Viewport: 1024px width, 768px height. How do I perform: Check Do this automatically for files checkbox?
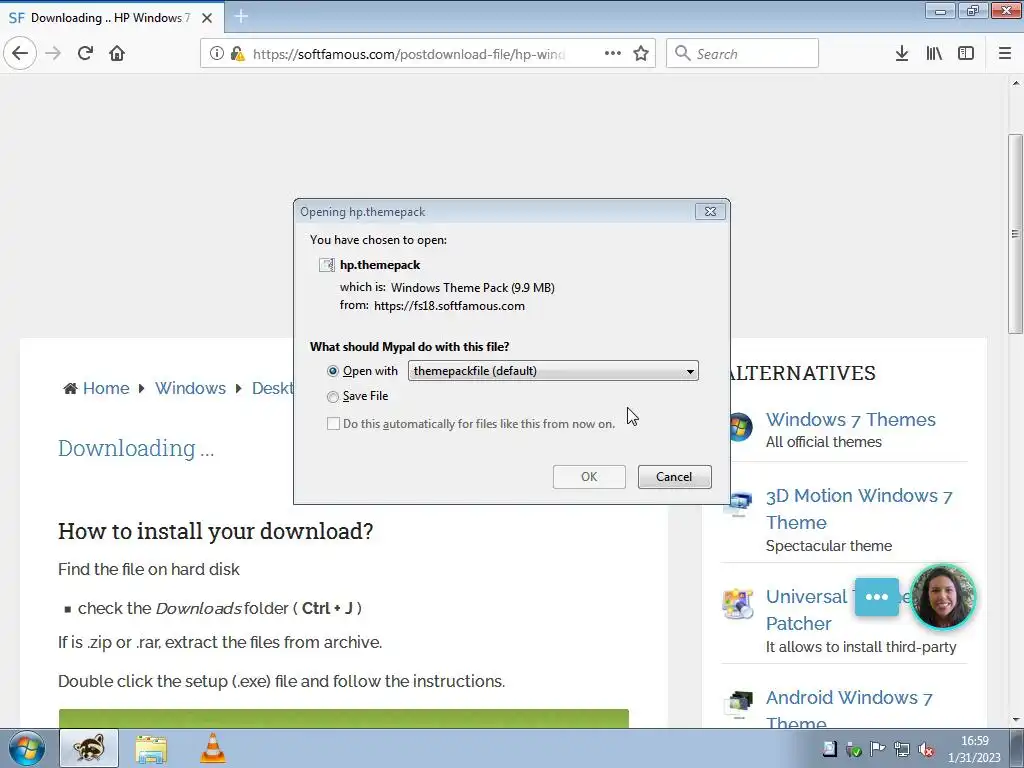[x=333, y=424]
